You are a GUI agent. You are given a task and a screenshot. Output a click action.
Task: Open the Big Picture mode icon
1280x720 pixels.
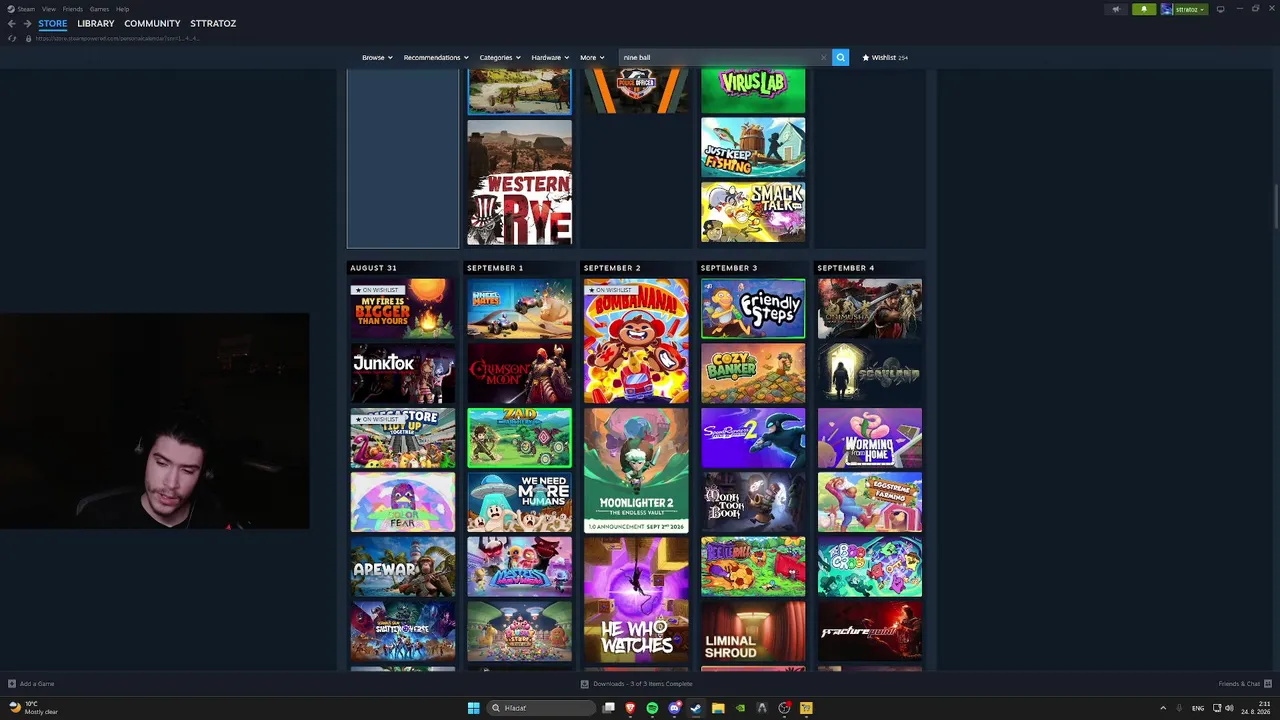click(x=1220, y=9)
